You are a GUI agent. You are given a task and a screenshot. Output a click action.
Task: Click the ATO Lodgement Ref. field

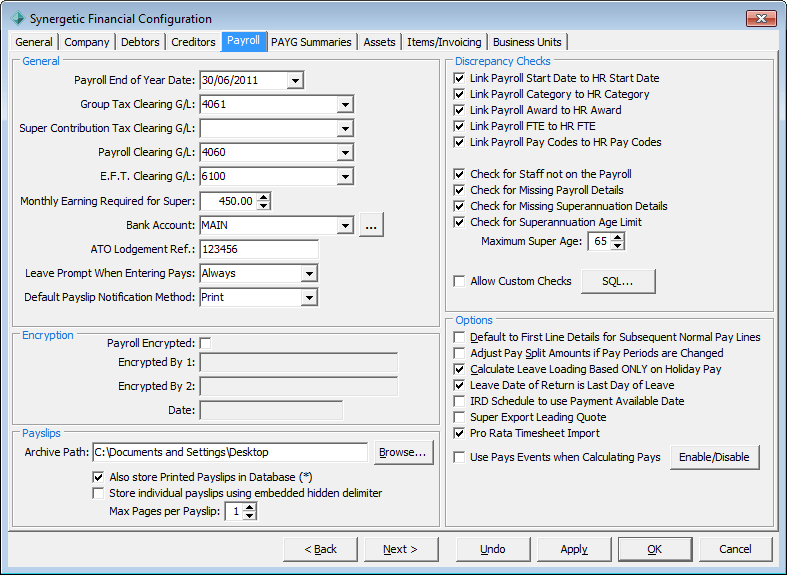259,249
